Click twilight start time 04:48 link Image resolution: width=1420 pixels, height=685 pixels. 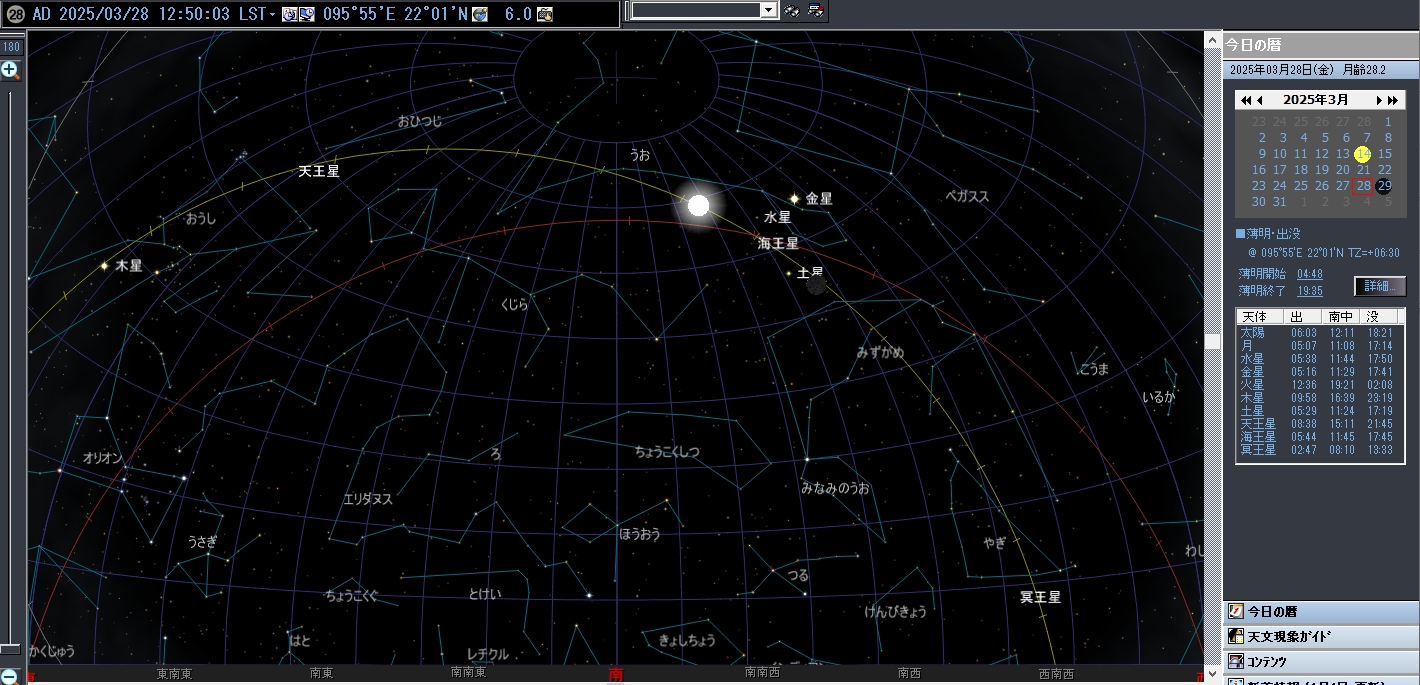pyautogui.click(x=1310, y=274)
